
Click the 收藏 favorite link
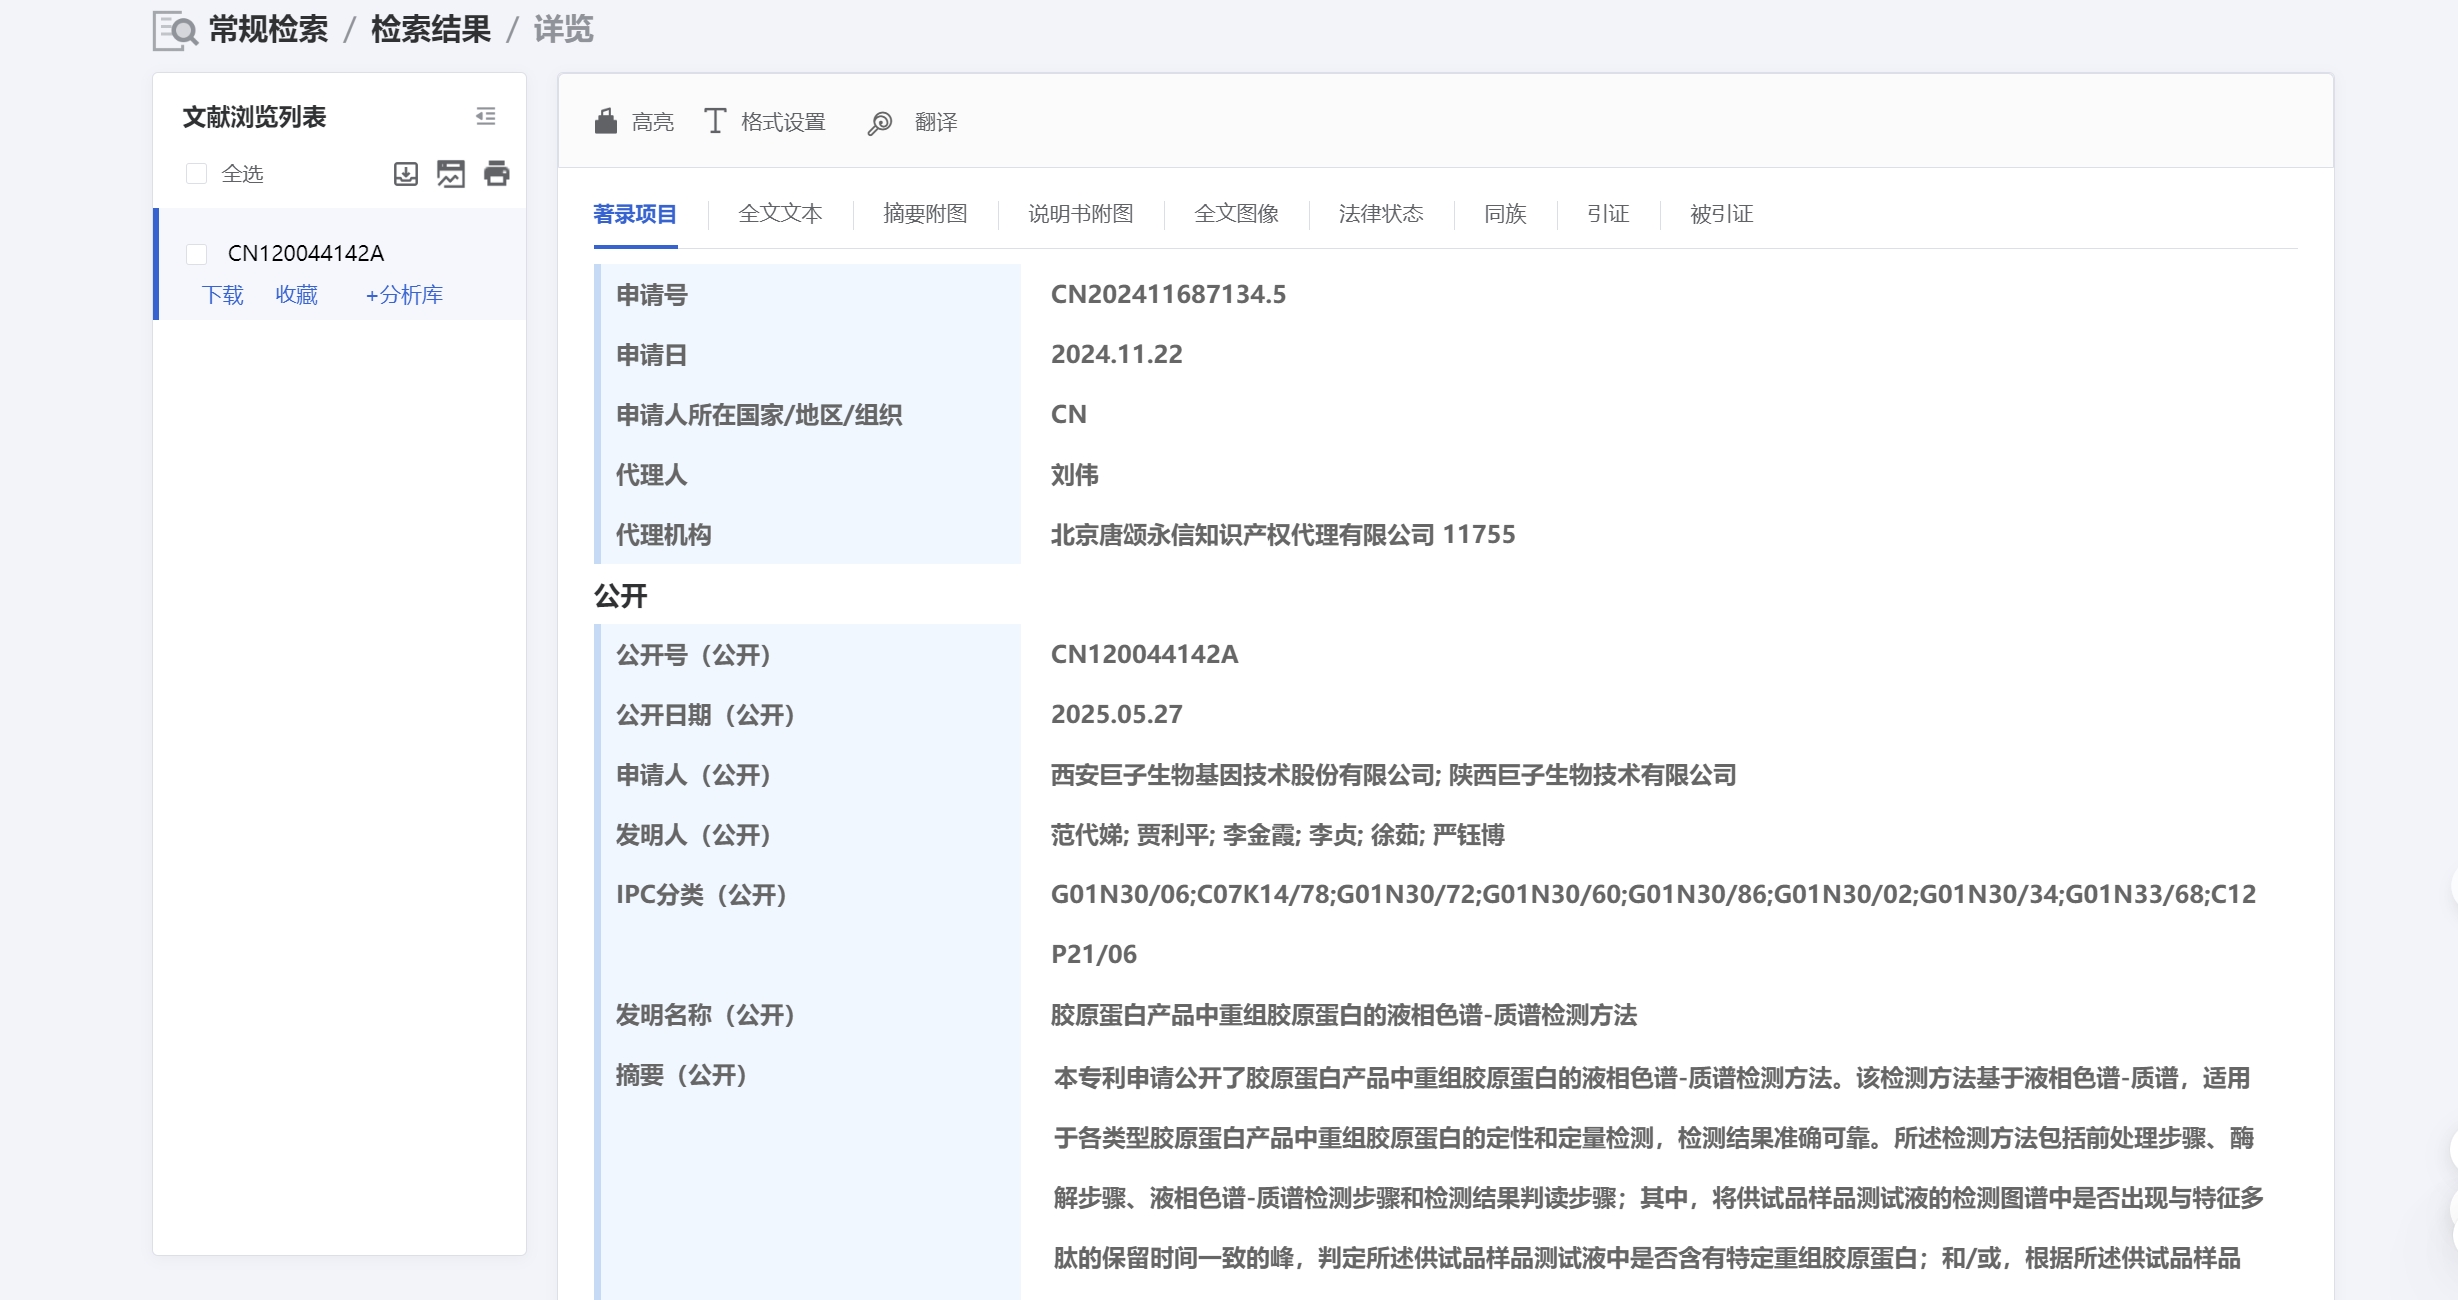pos(297,295)
